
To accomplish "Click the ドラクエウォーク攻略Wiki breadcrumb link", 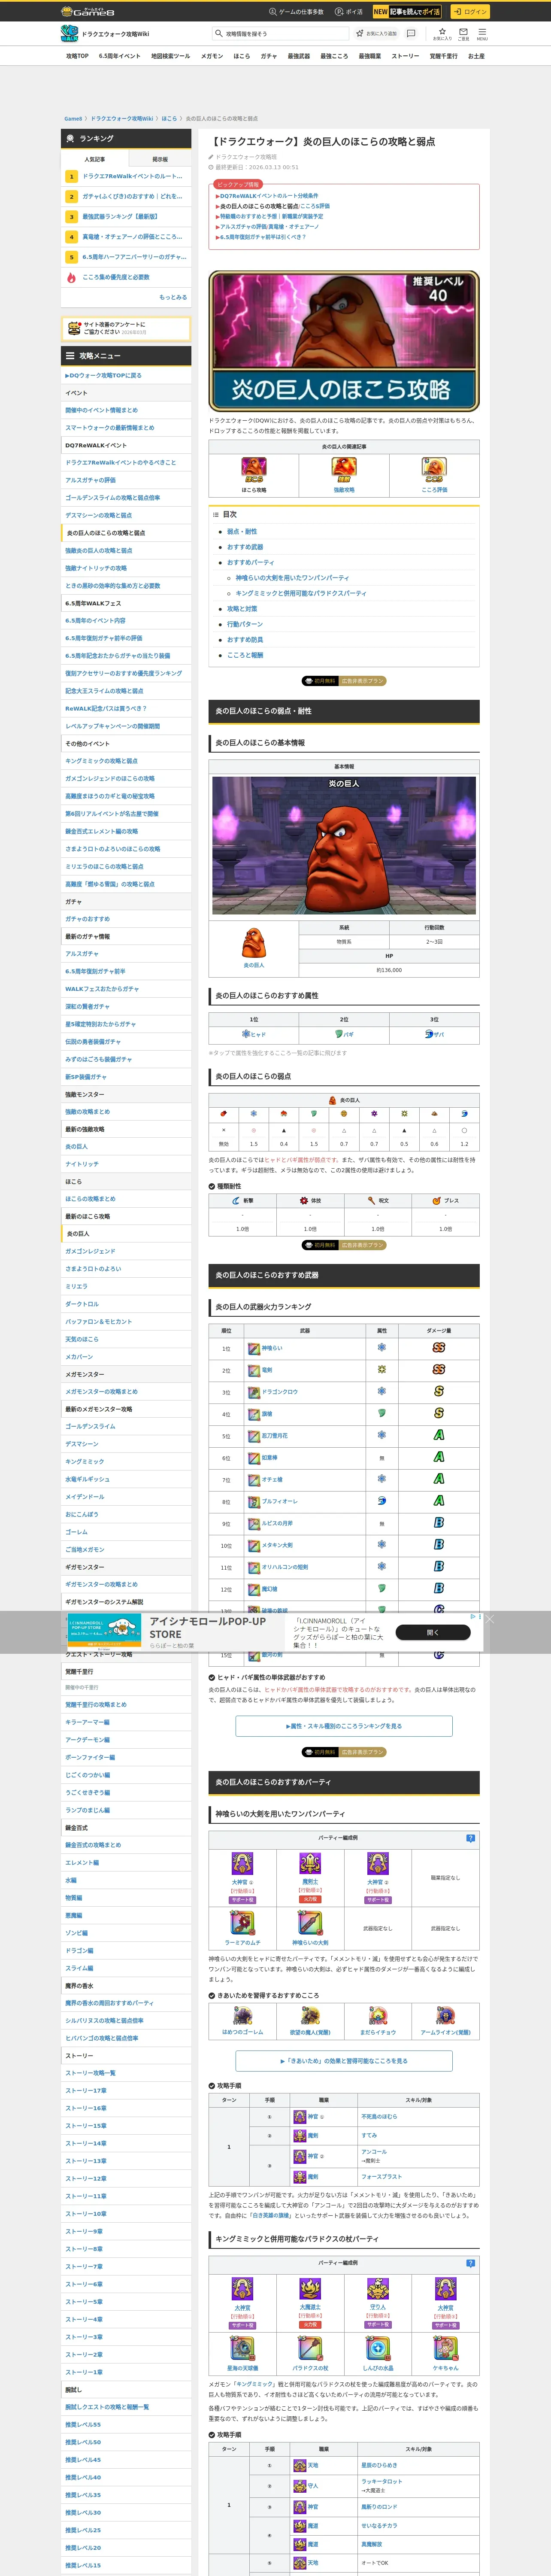I will pyautogui.click(x=122, y=119).
